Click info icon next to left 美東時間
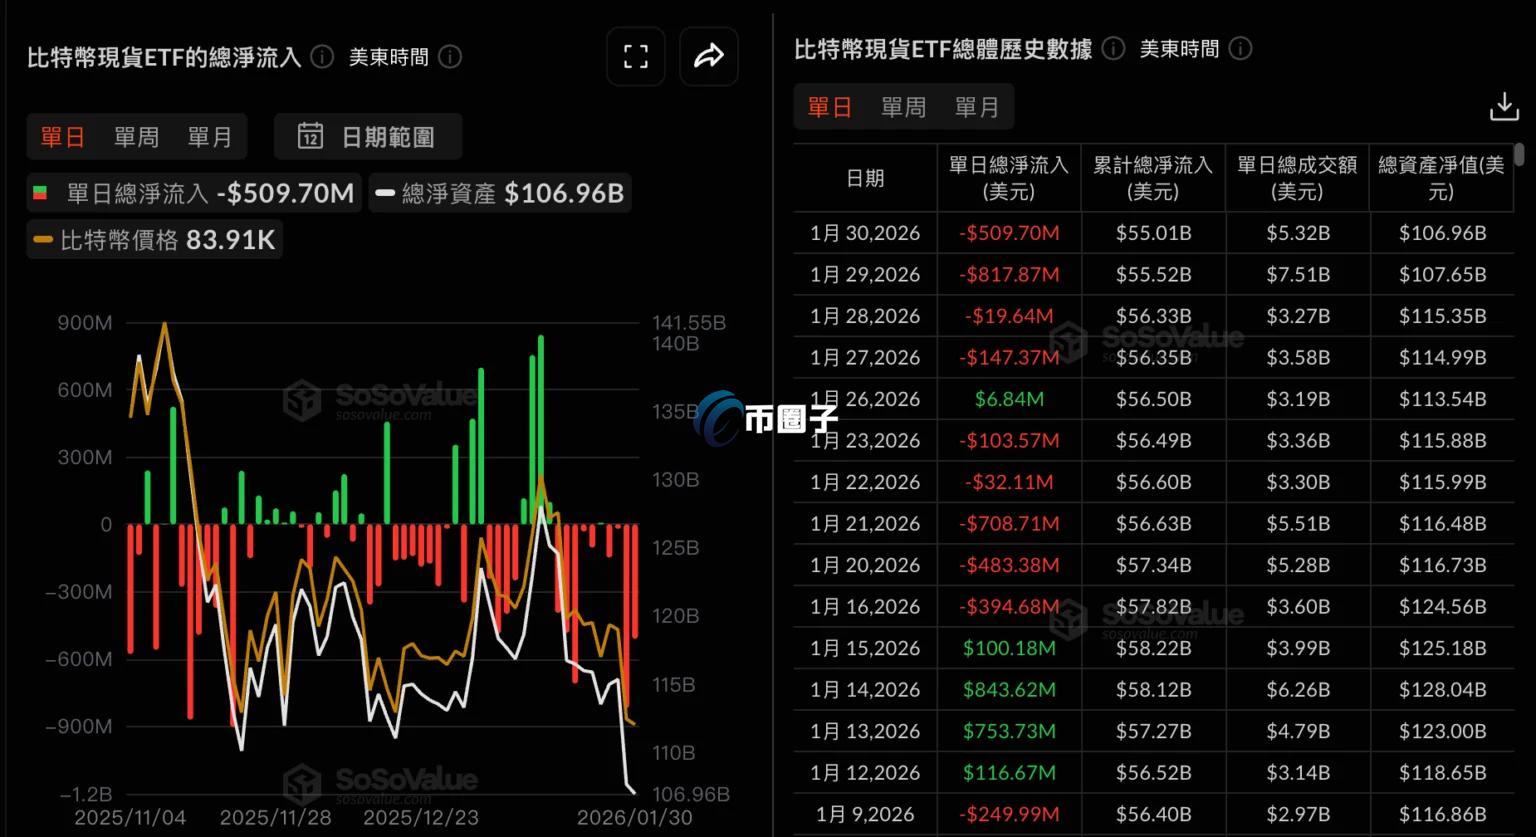The height and width of the screenshot is (837, 1536). coord(450,57)
